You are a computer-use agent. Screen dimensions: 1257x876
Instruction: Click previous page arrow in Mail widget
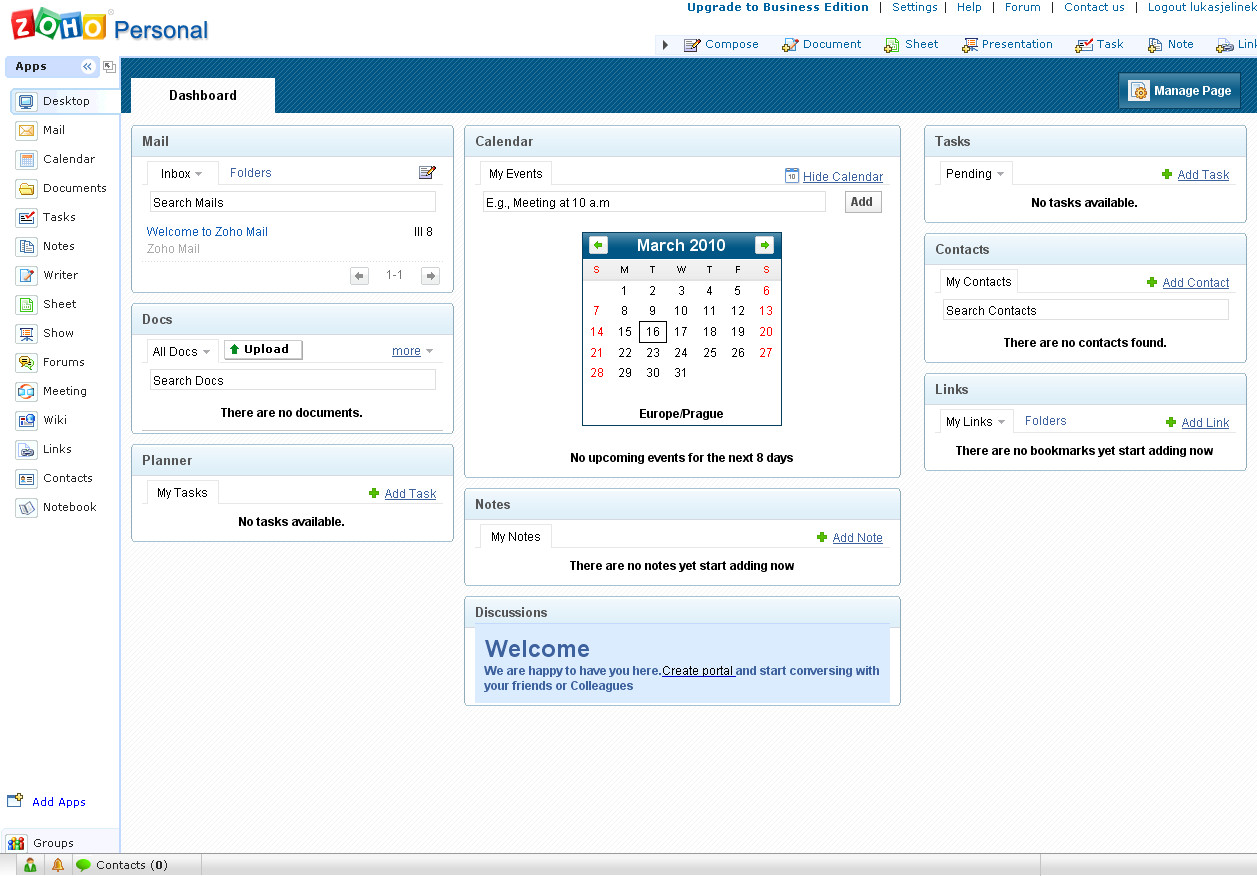[360, 276]
